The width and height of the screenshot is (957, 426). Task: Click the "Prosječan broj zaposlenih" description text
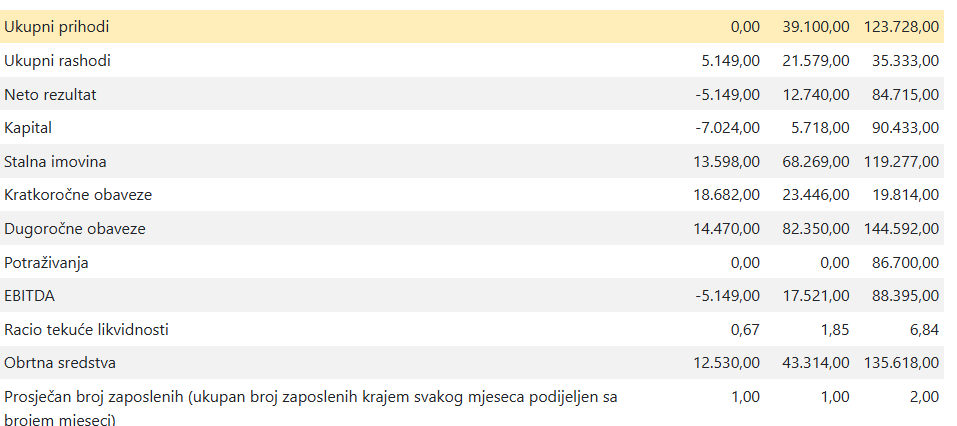310,397
